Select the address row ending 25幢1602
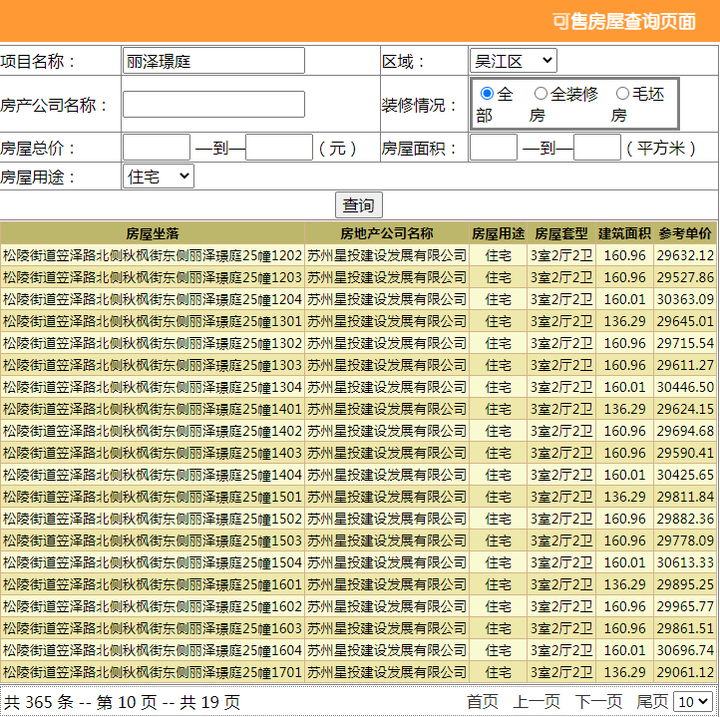 coord(152,606)
